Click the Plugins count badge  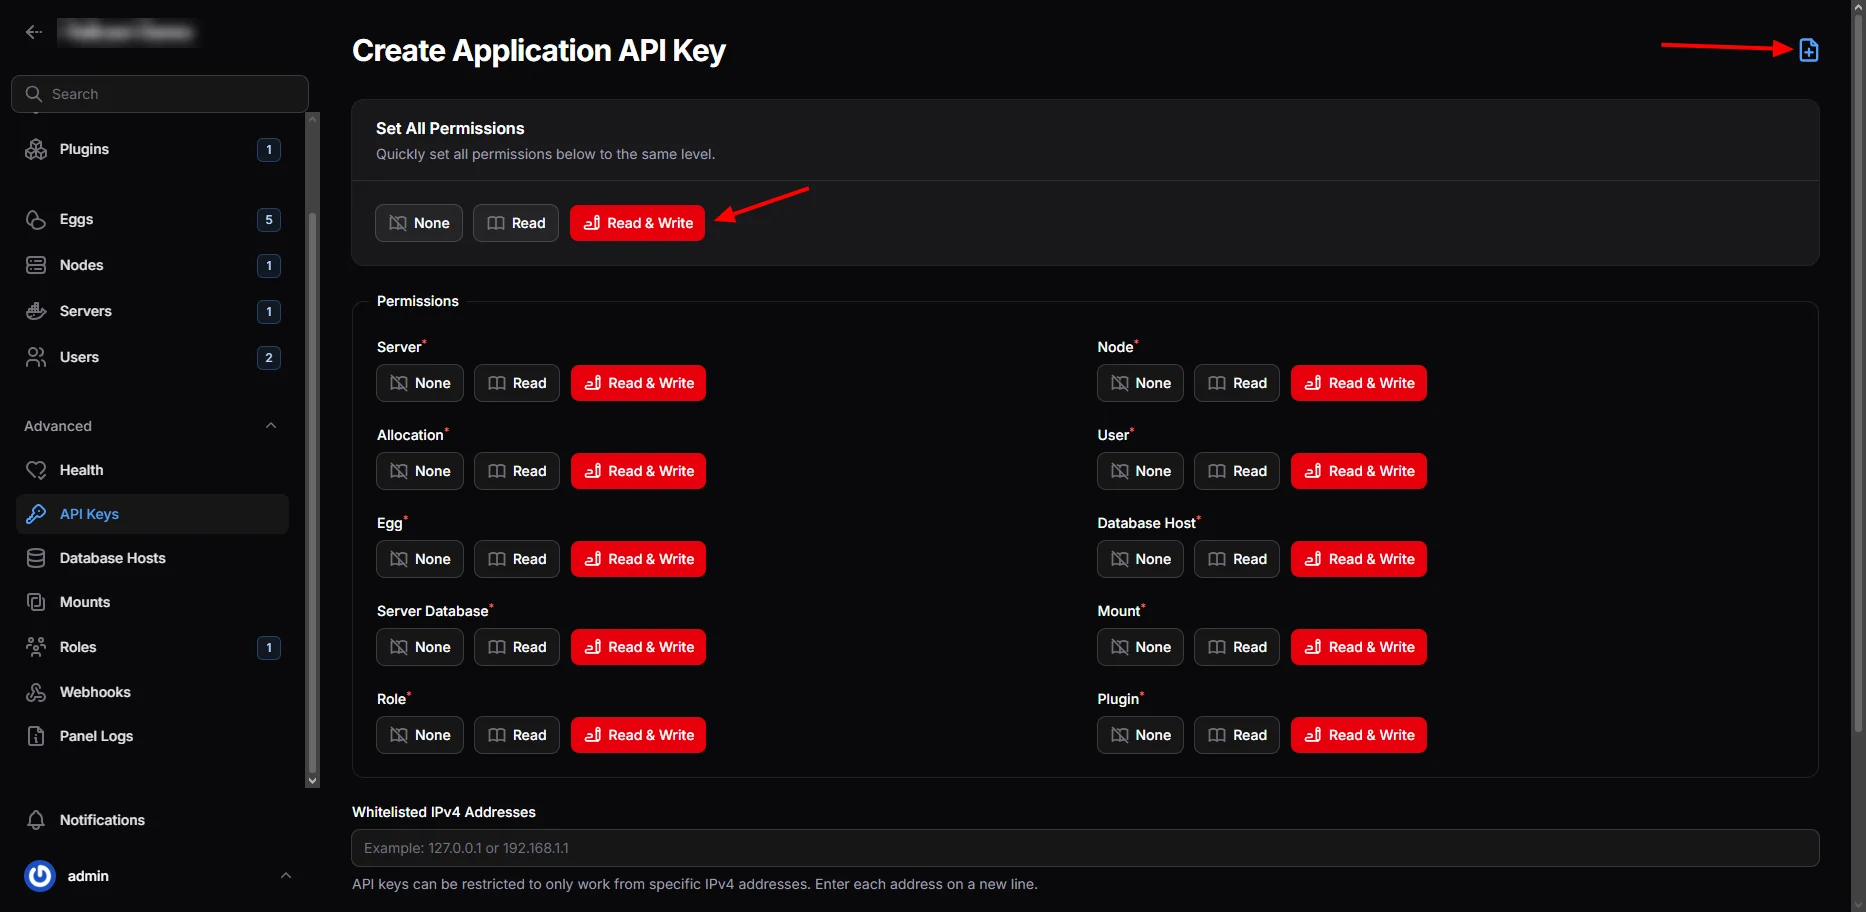(268, 150)
